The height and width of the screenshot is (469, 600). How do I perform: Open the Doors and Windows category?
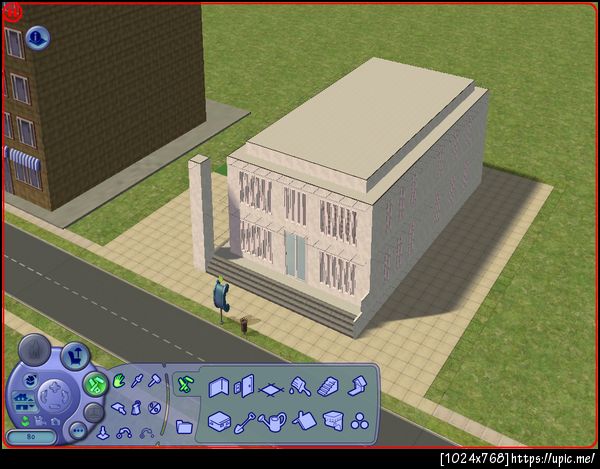point(244,386)
